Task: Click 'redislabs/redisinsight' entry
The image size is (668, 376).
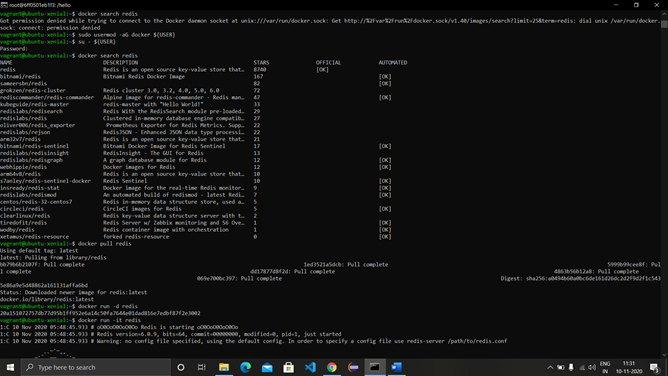Action: pos(35,153)
